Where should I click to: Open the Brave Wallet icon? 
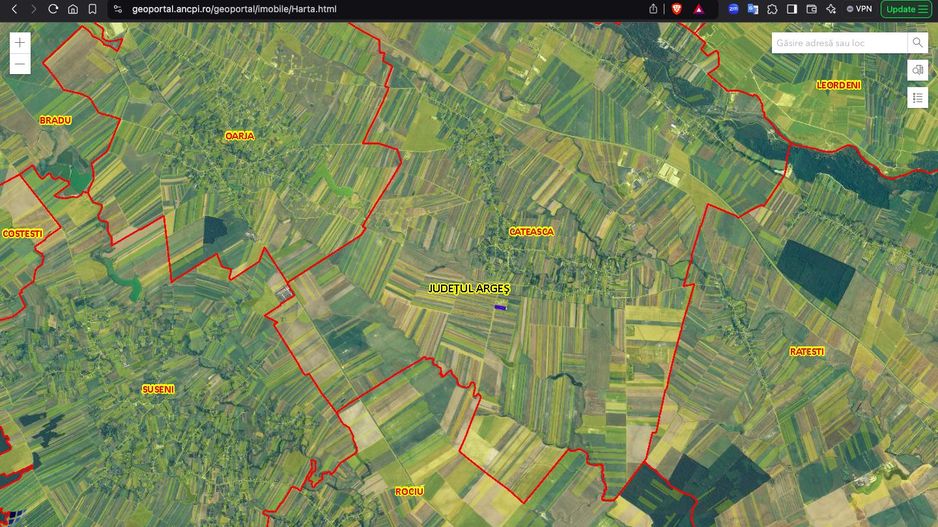pos(811,9)
